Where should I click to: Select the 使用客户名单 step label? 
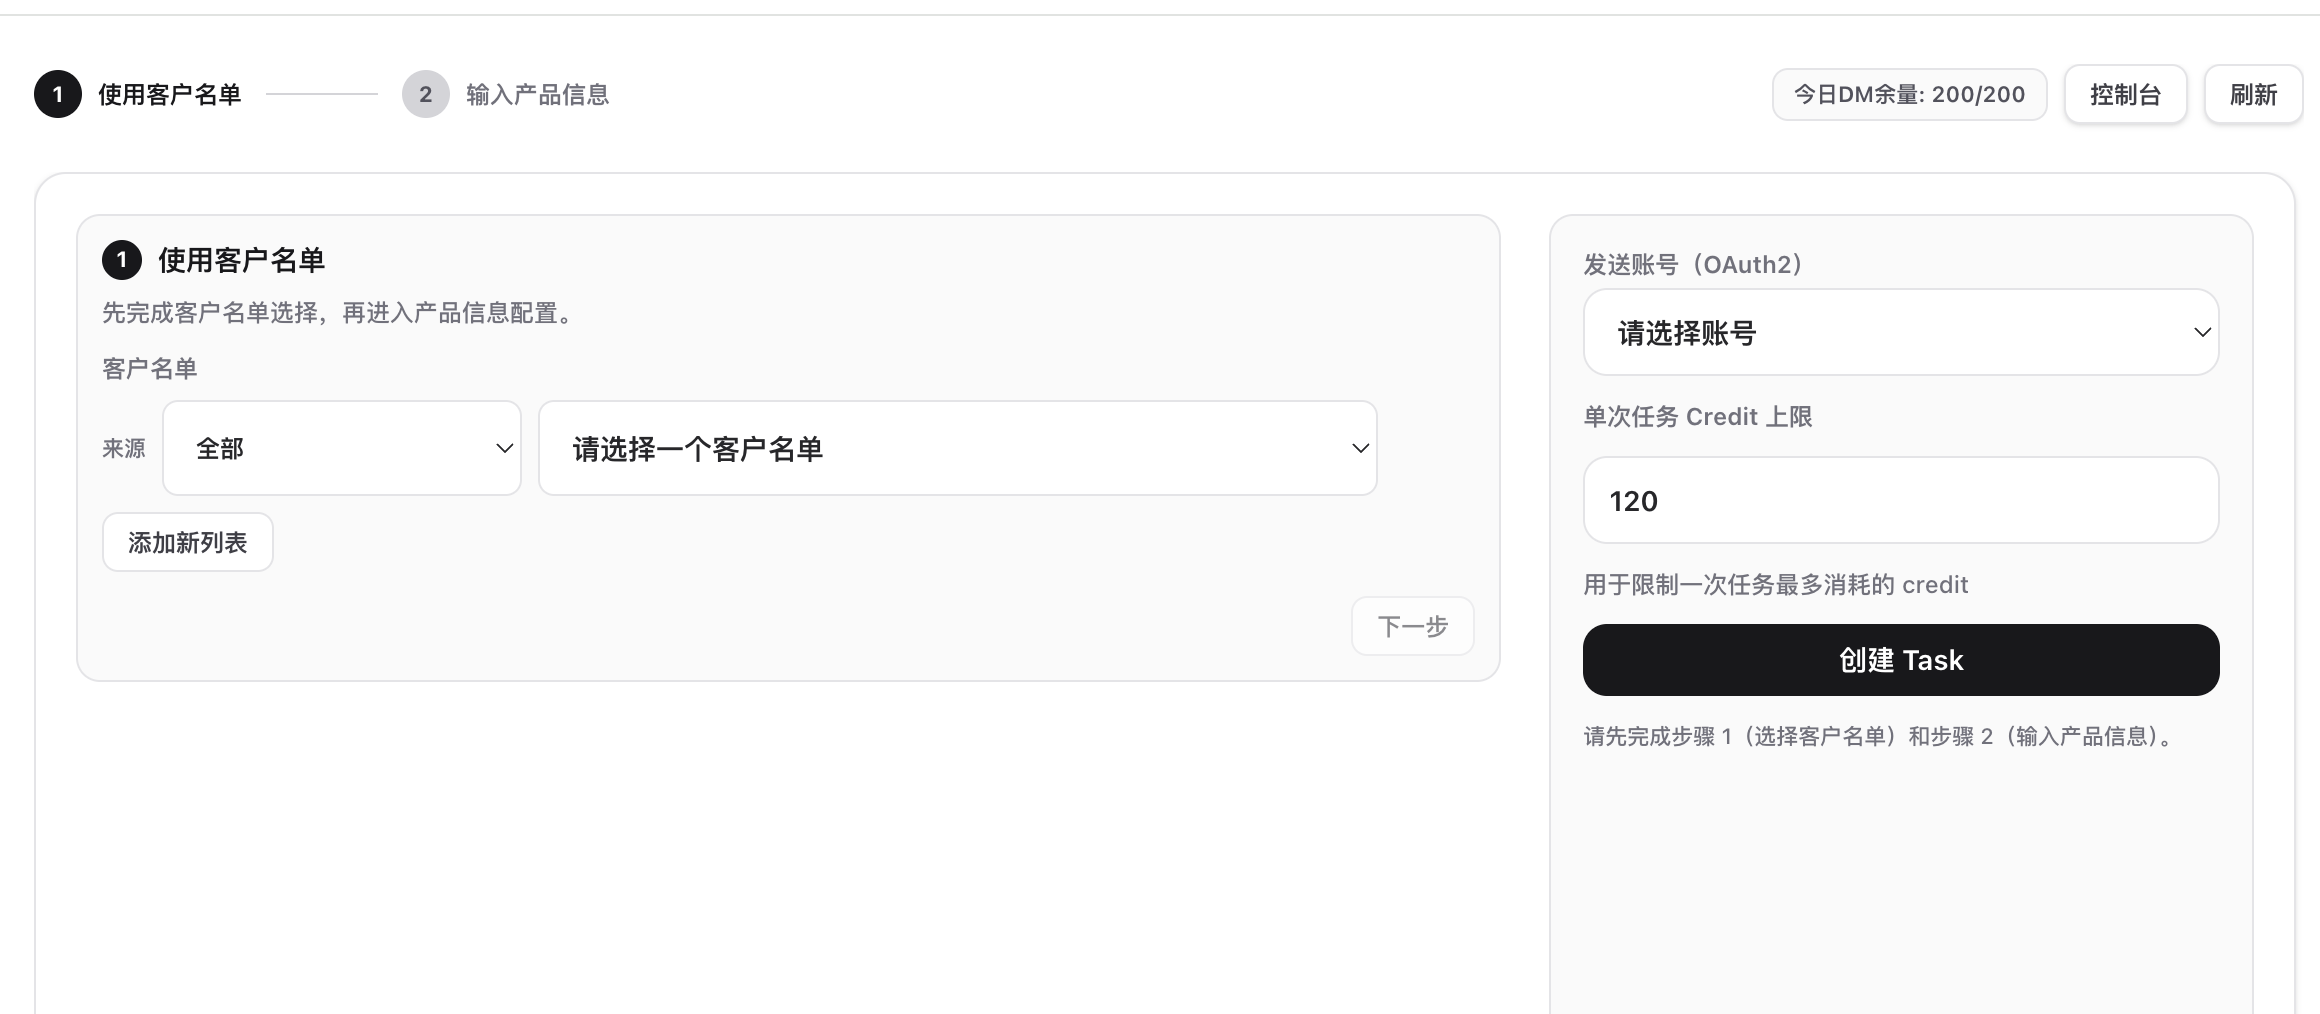pyautogui.click(x=168, y=93)
